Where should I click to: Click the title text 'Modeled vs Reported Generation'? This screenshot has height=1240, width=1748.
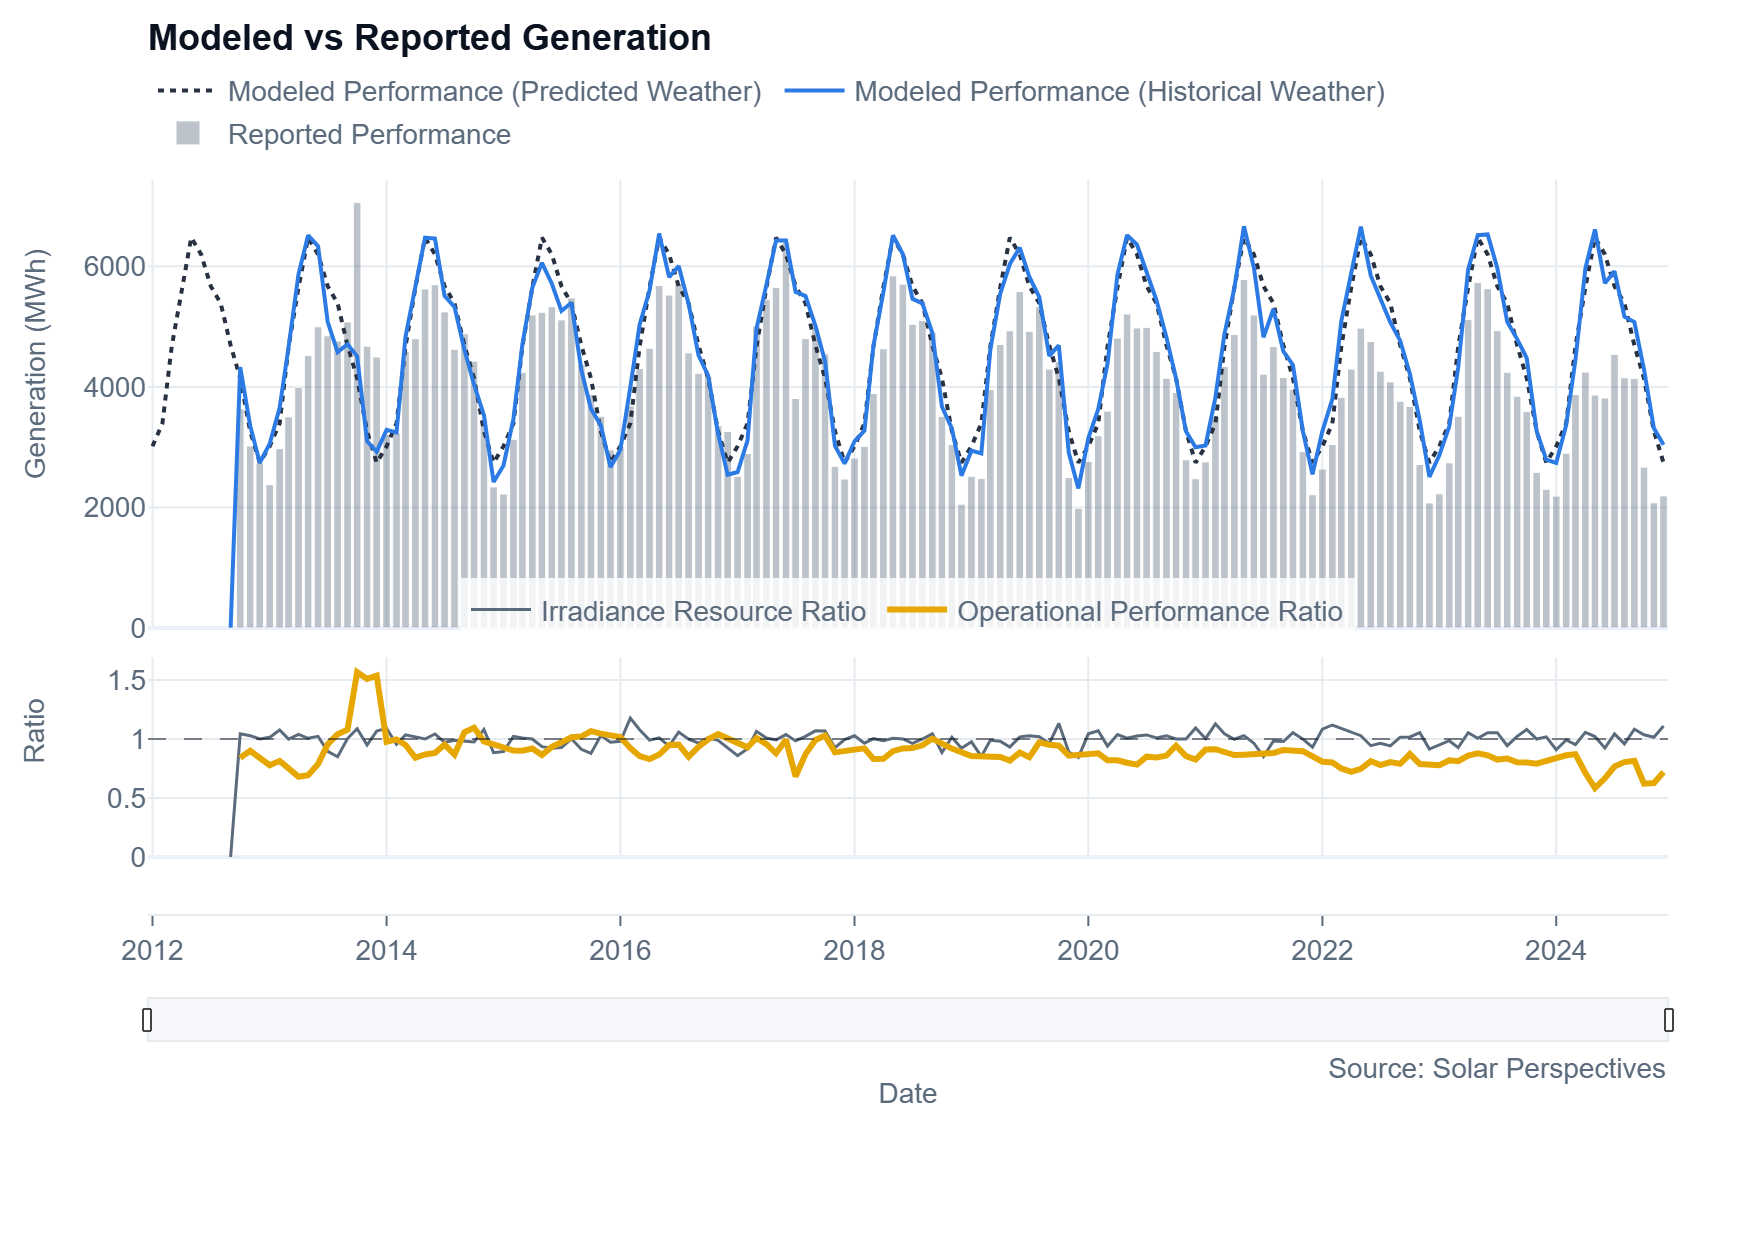coord(432,38)
